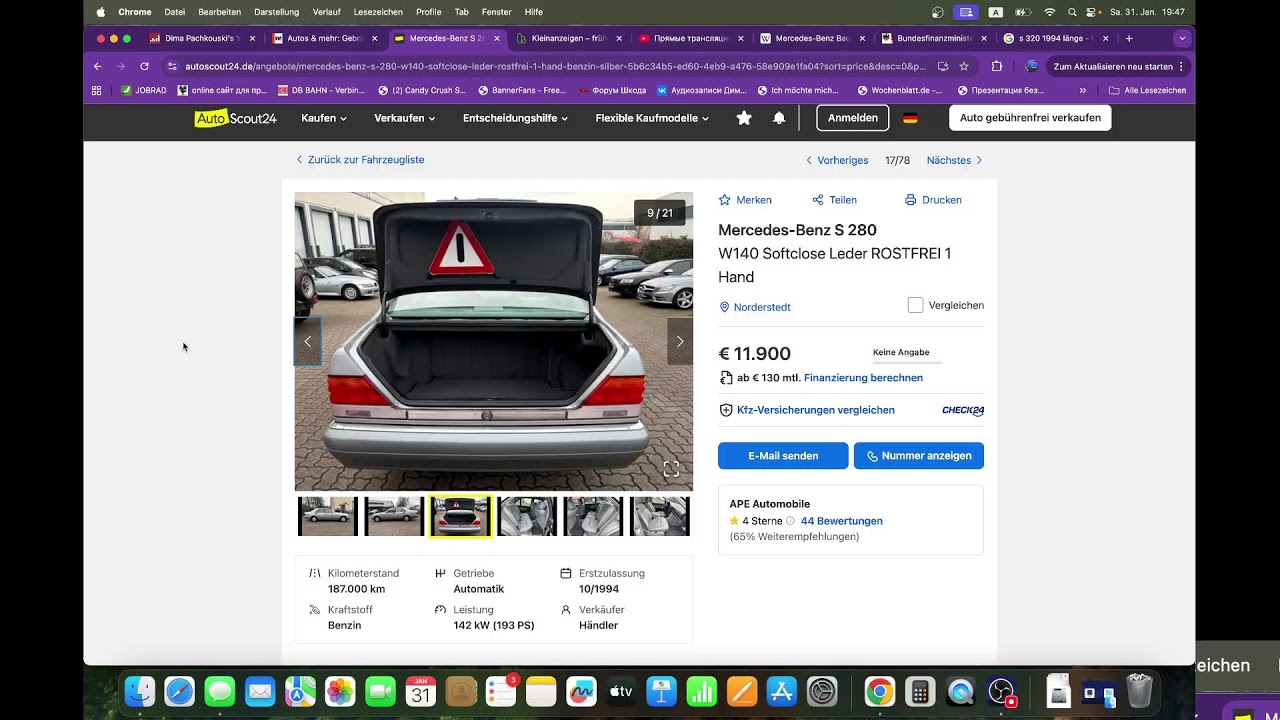This screenshot has width=1280, height=720.
Task: Open the Flexible Kaufmodelle dropdown
Action: pos(652,118)
